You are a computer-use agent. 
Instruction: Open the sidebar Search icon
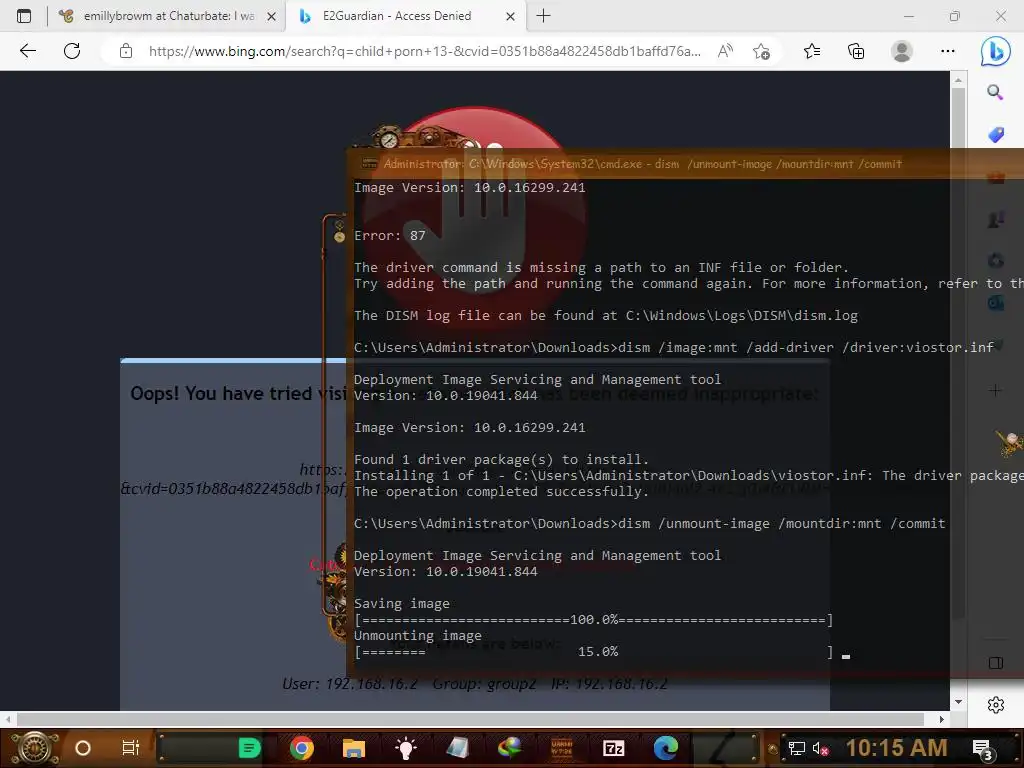click(995, 92)
